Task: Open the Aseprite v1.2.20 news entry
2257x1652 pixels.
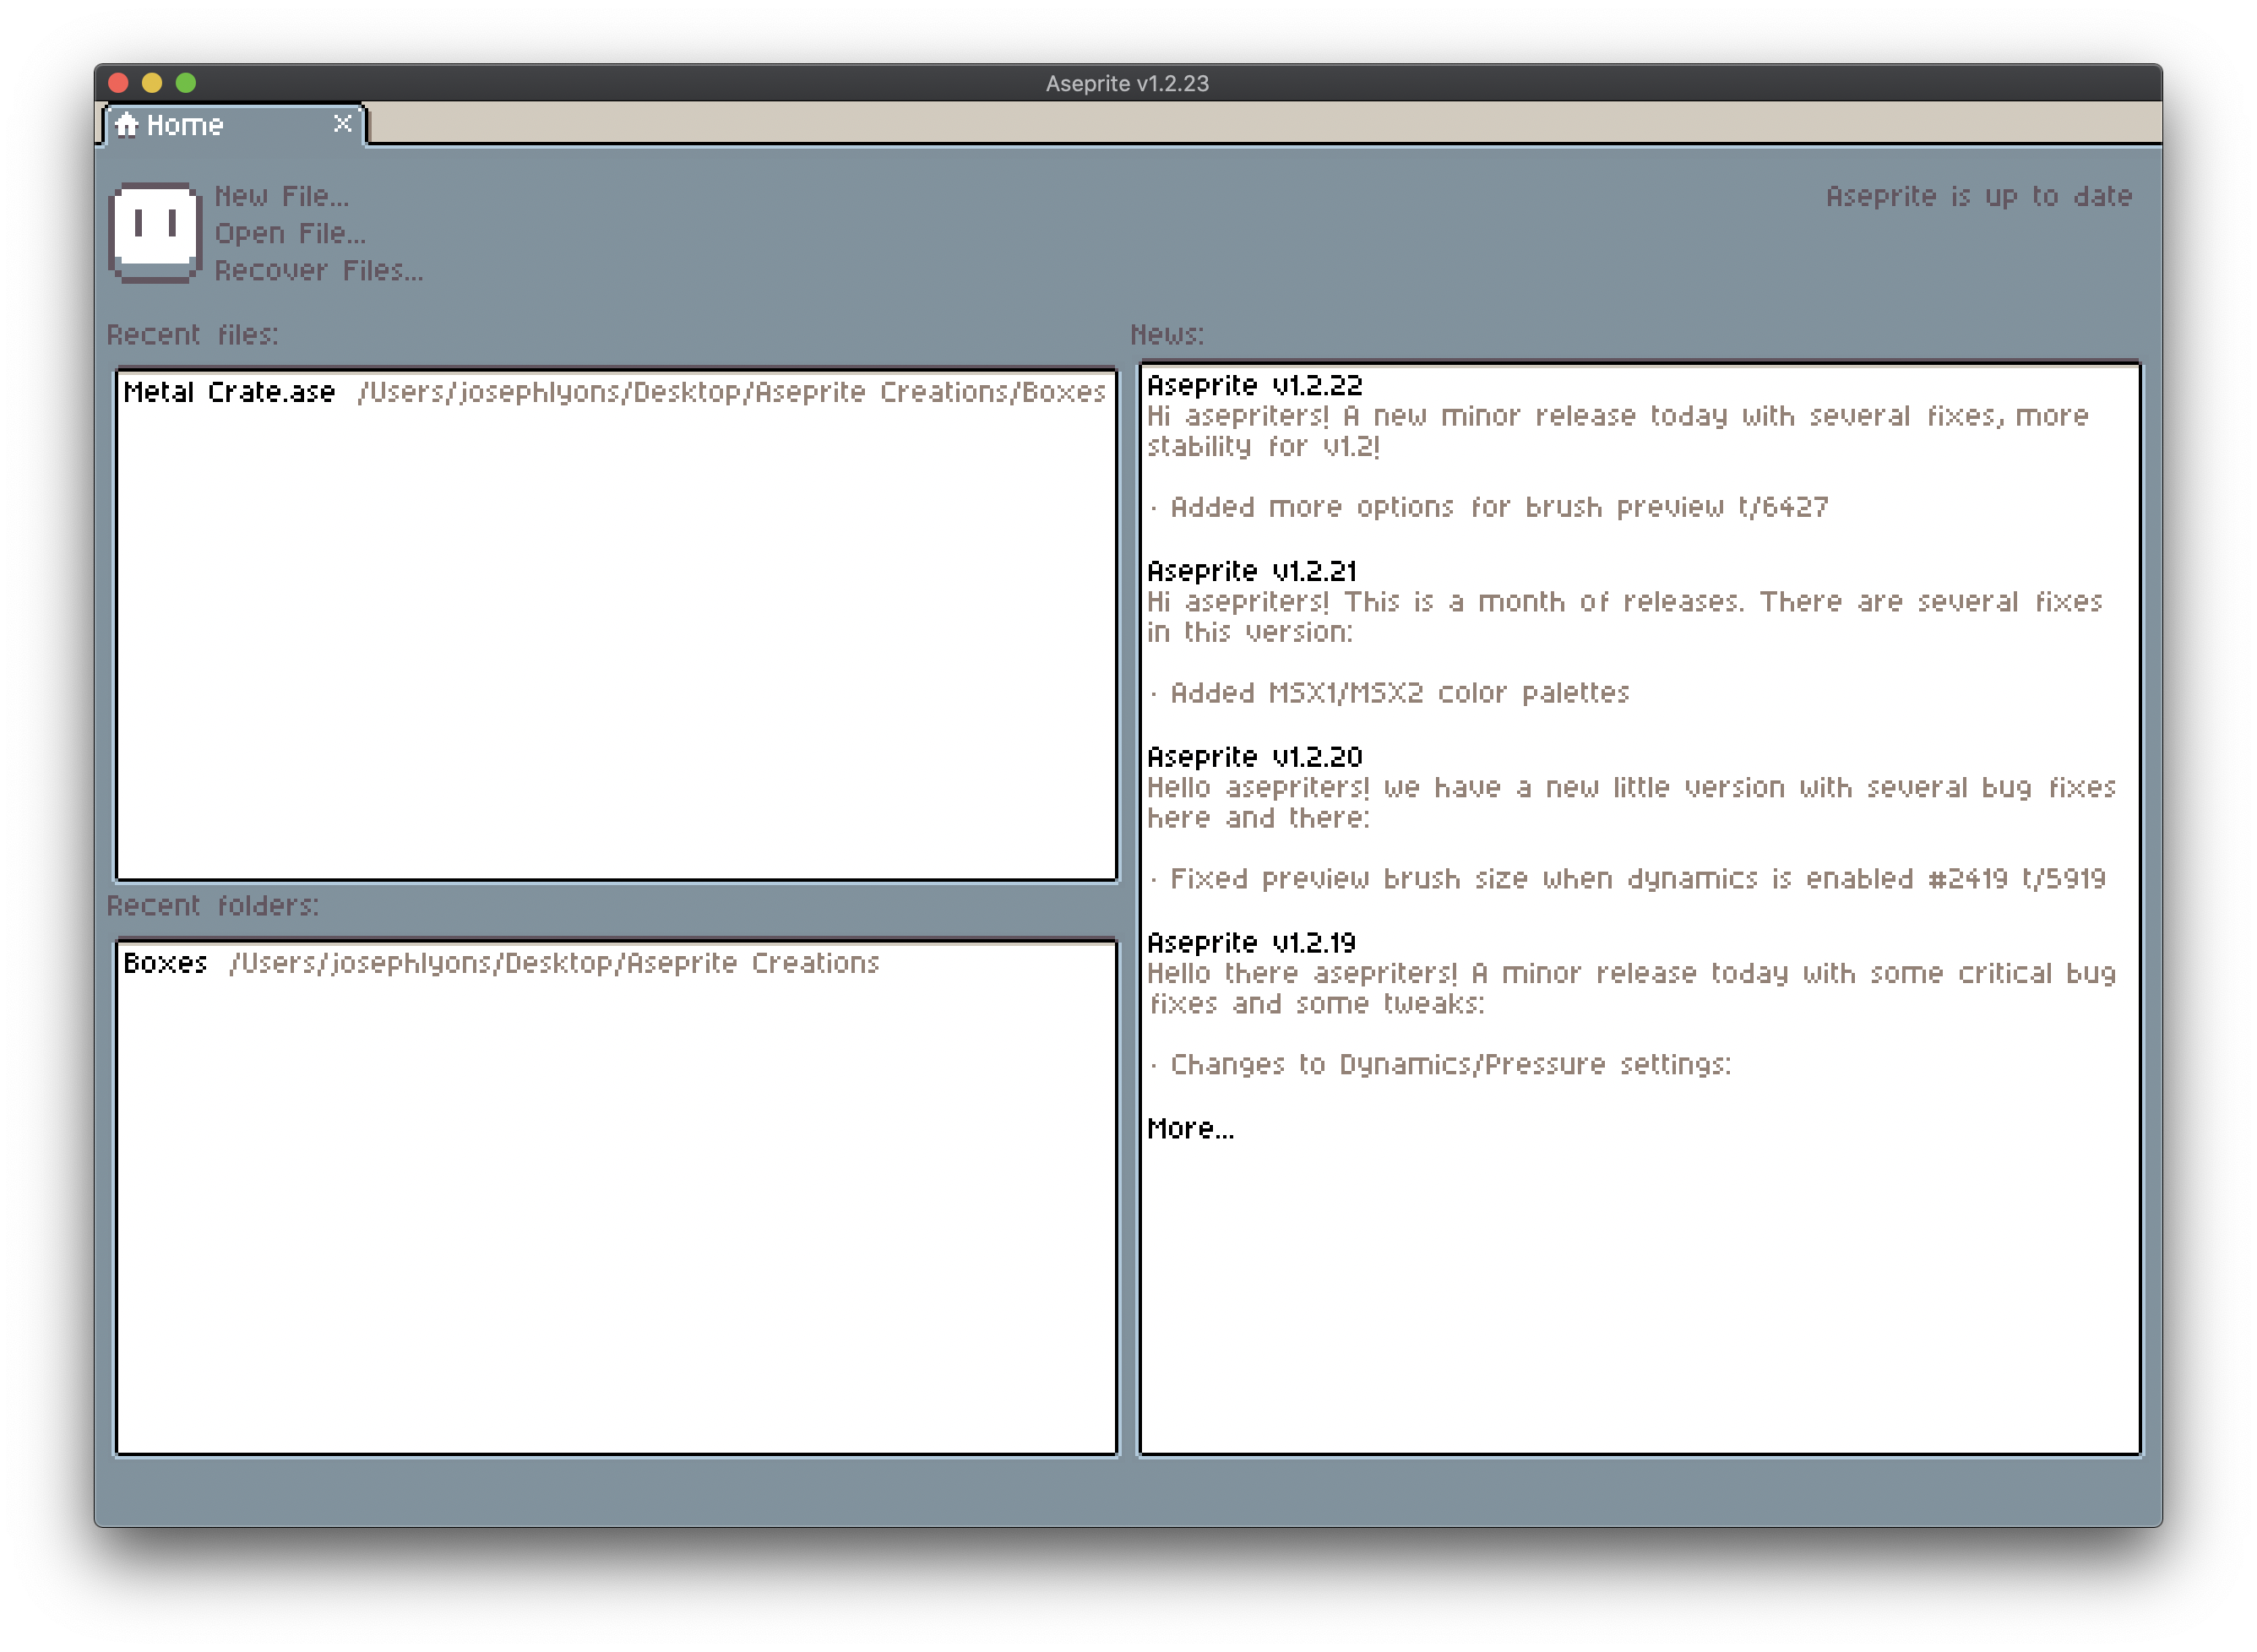Action: pyautogui.click(x=1257, y=757)
